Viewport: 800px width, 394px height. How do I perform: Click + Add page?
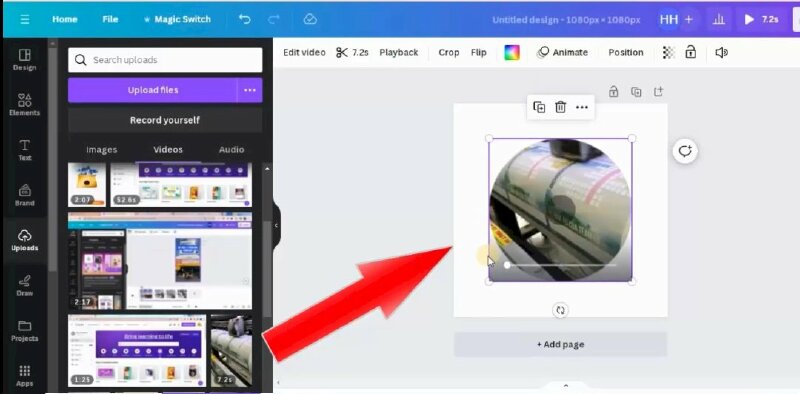(560, 344)
